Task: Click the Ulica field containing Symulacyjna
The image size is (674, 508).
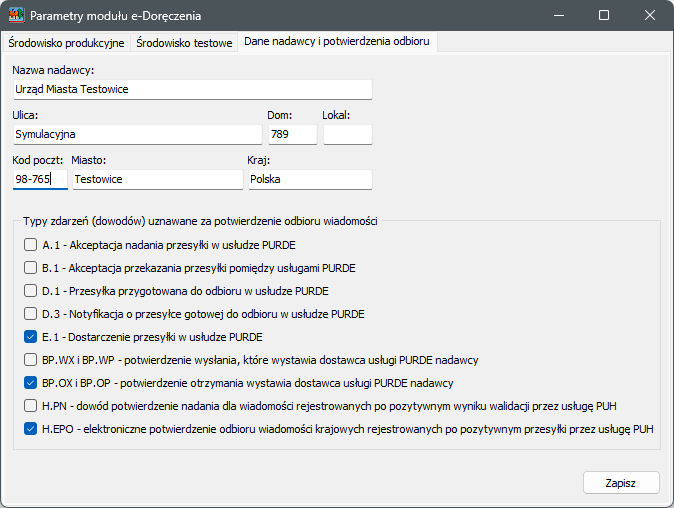Action: click(x=136, y=134)
